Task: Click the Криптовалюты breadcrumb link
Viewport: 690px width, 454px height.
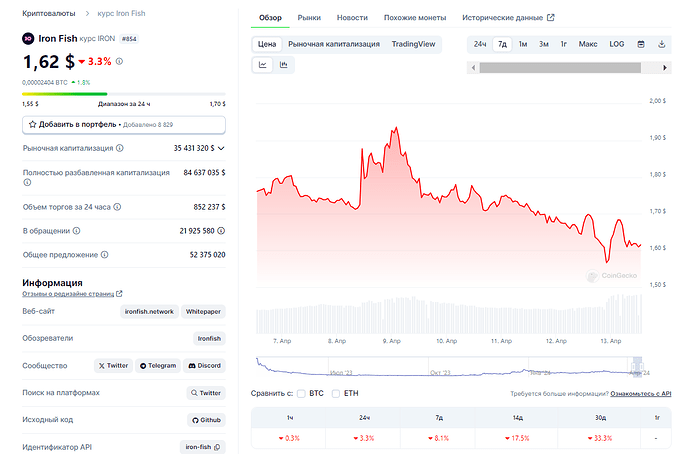Action: [x=49, y=13]
